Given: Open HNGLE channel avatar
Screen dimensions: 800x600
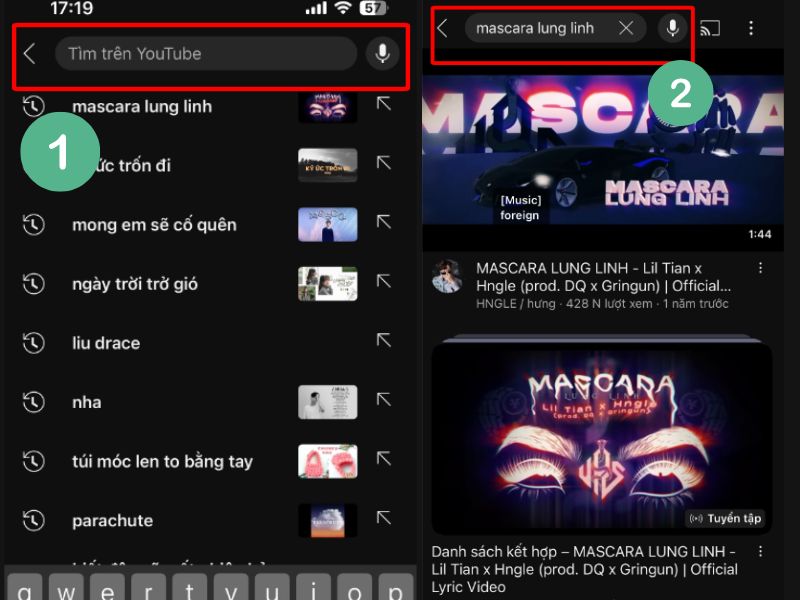Looking at the screenshot, I should (x=448, y=277).
